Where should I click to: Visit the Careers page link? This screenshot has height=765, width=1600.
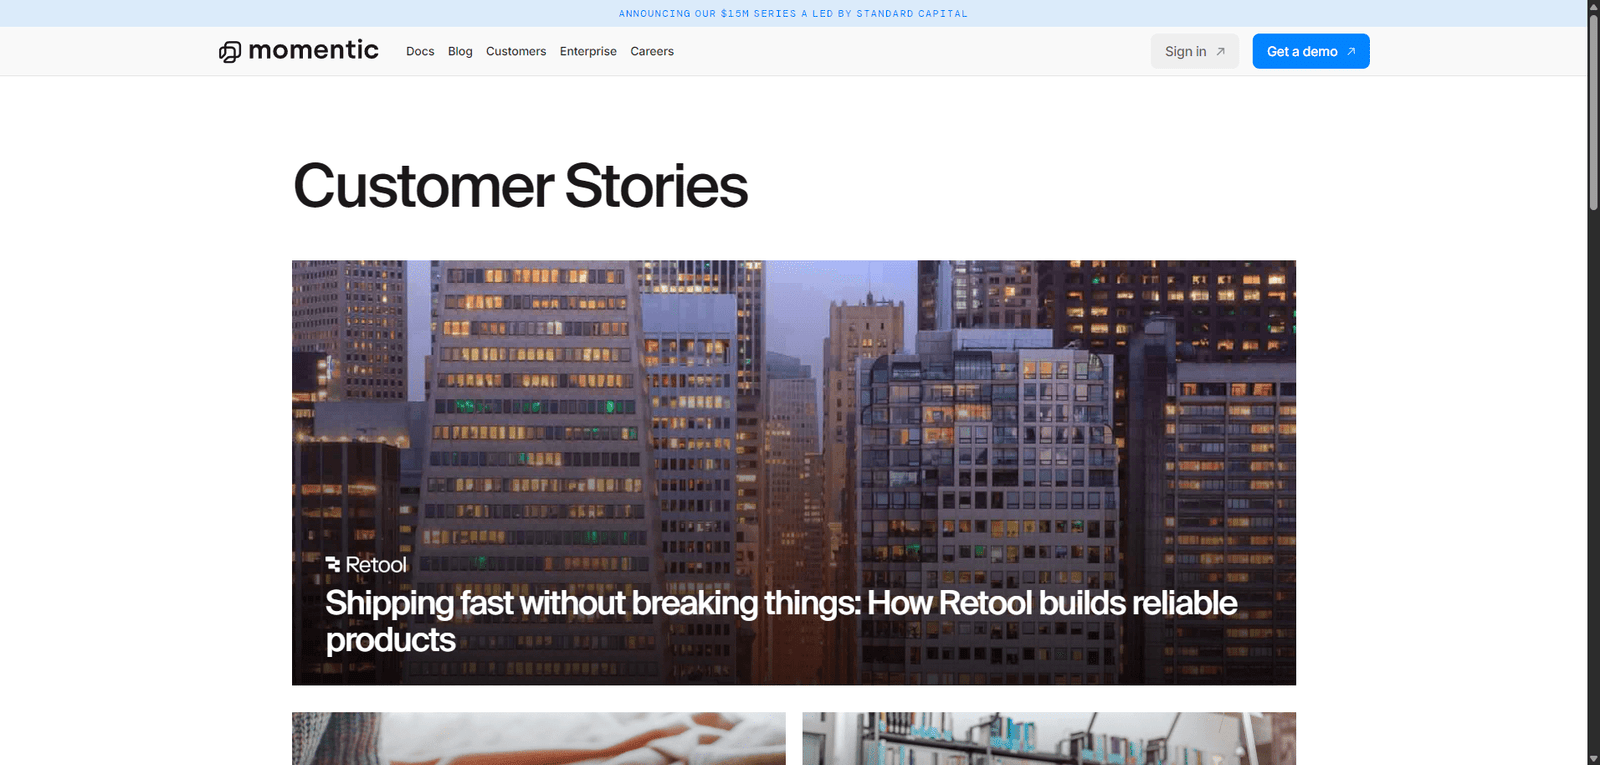[652, 52]
